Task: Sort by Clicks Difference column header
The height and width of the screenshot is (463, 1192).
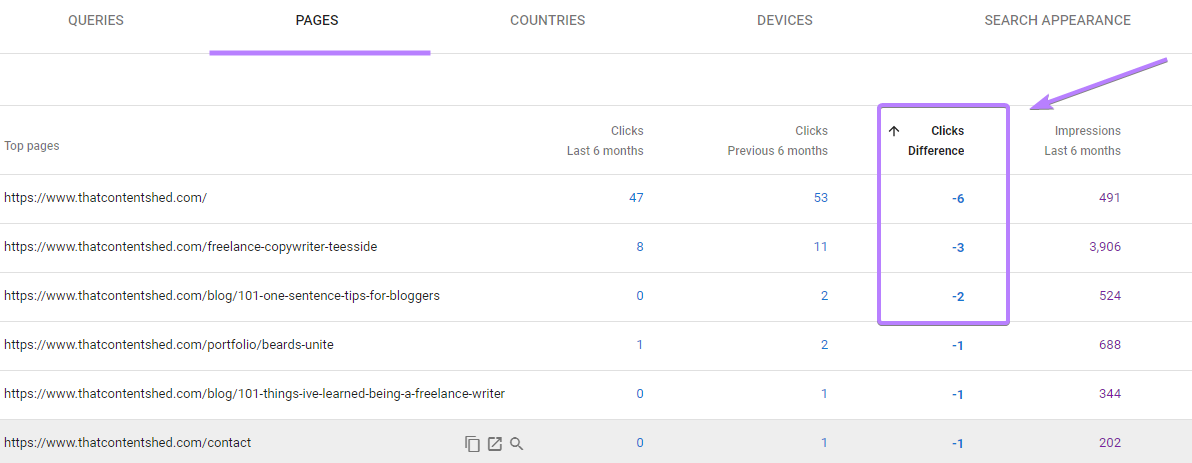Action: click(x=936, y=141)
